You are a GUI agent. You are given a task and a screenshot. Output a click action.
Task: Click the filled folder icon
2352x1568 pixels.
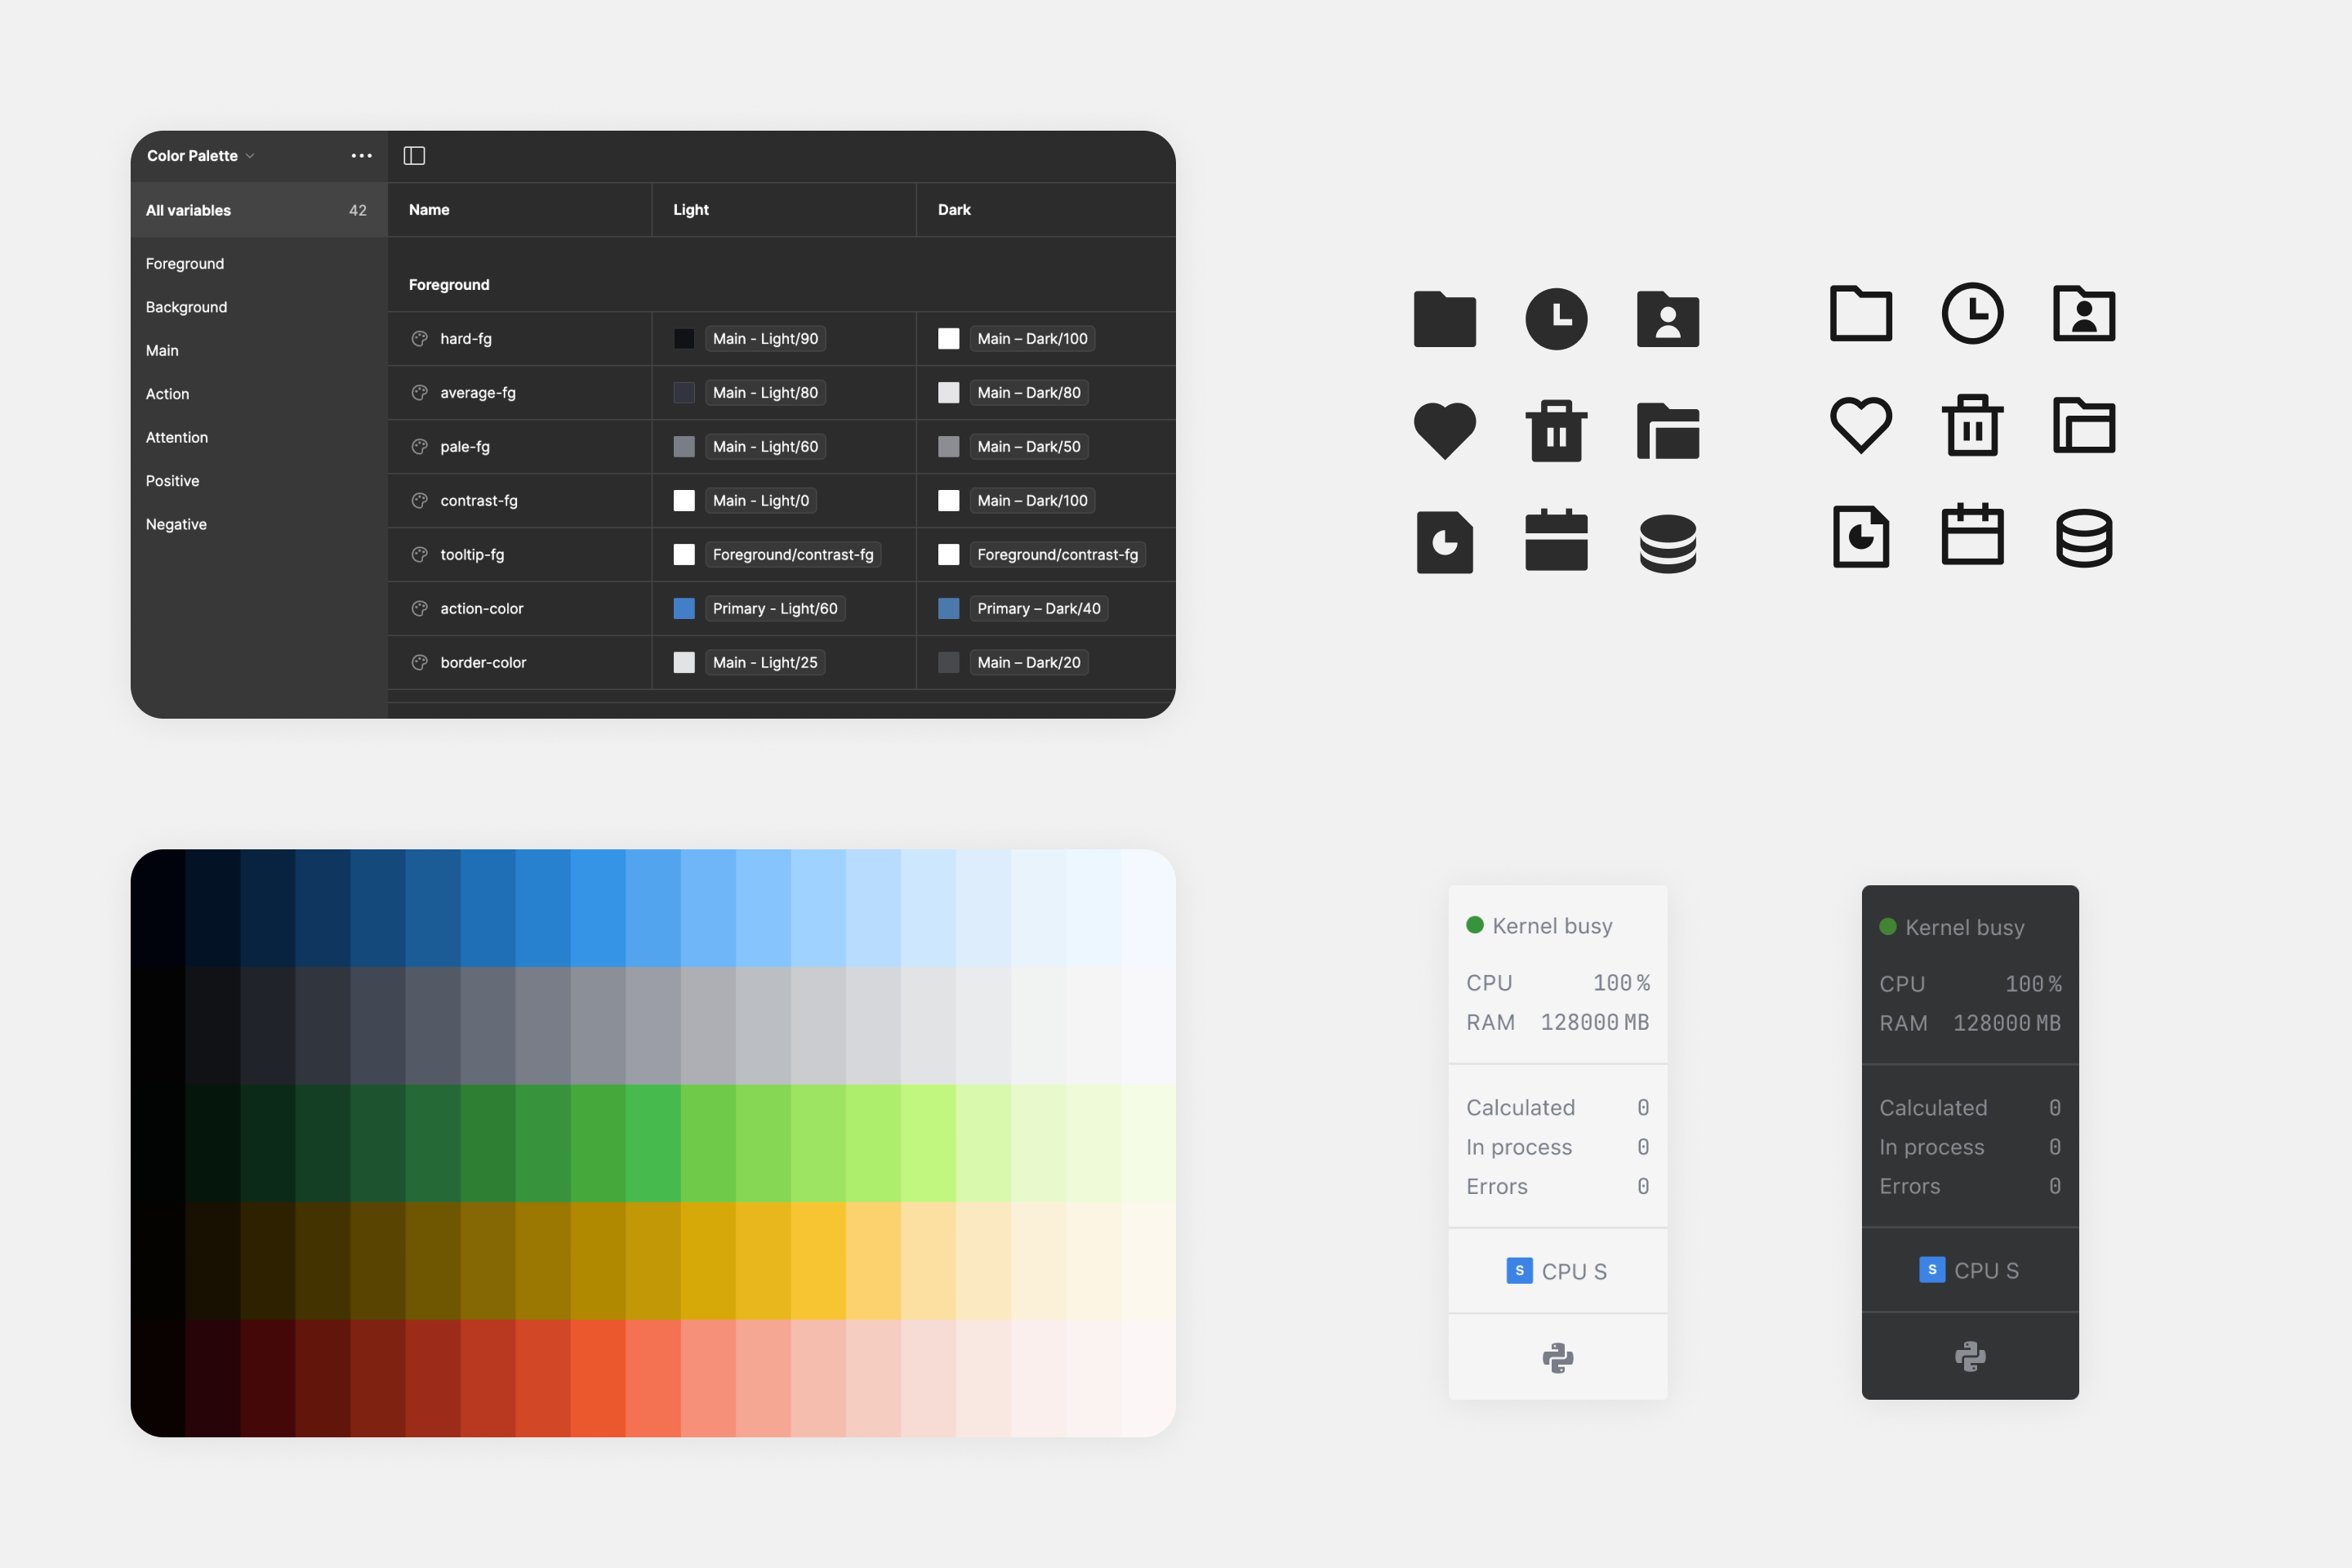tap(1445, 319)
